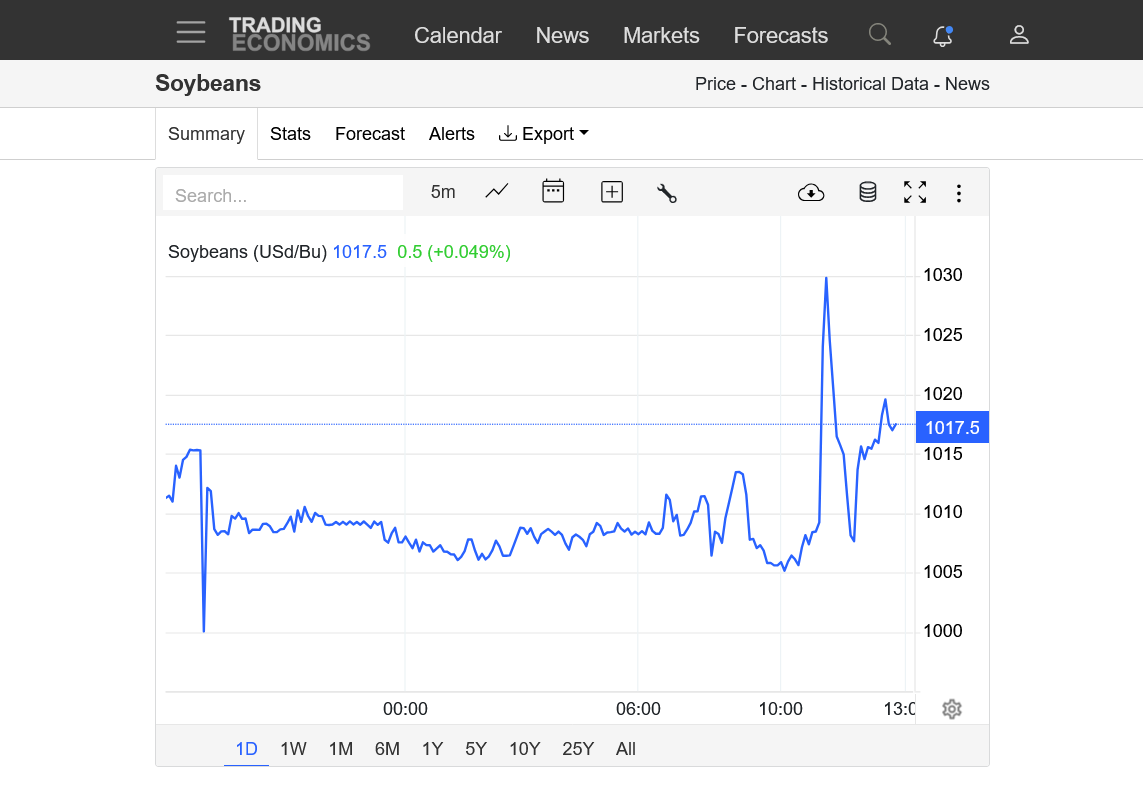Open the chart settings gear
Screen dimensions: 1143x807
tap(952, 709)
